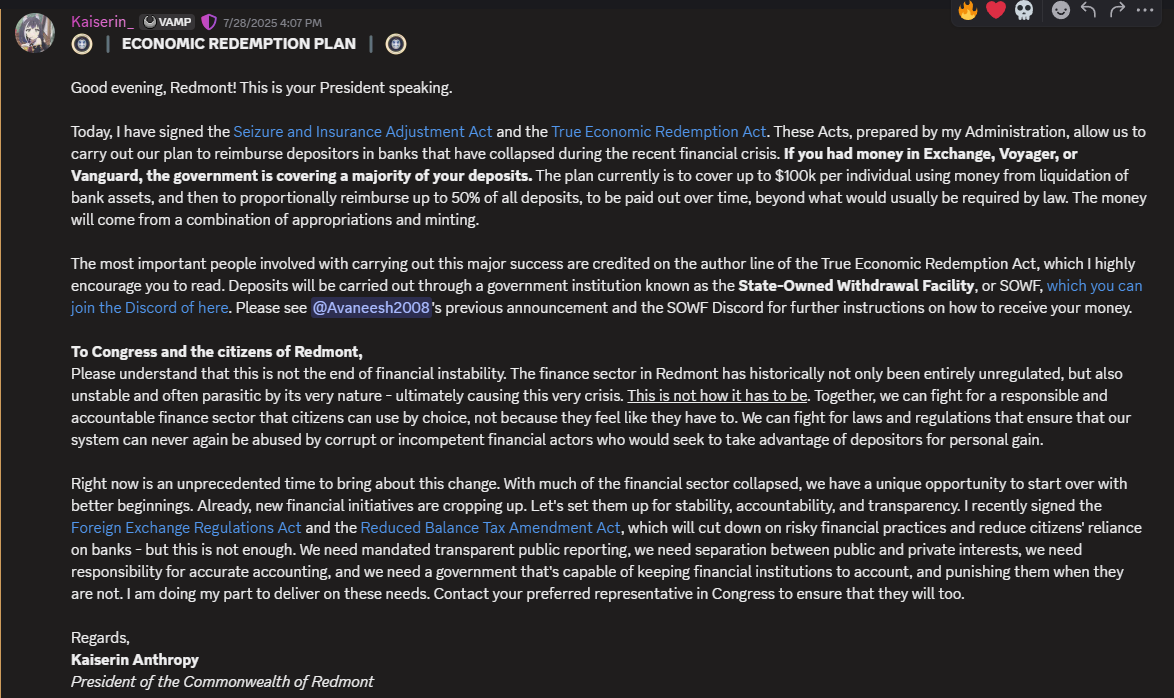React with the skull emoji

[1023, 10]
